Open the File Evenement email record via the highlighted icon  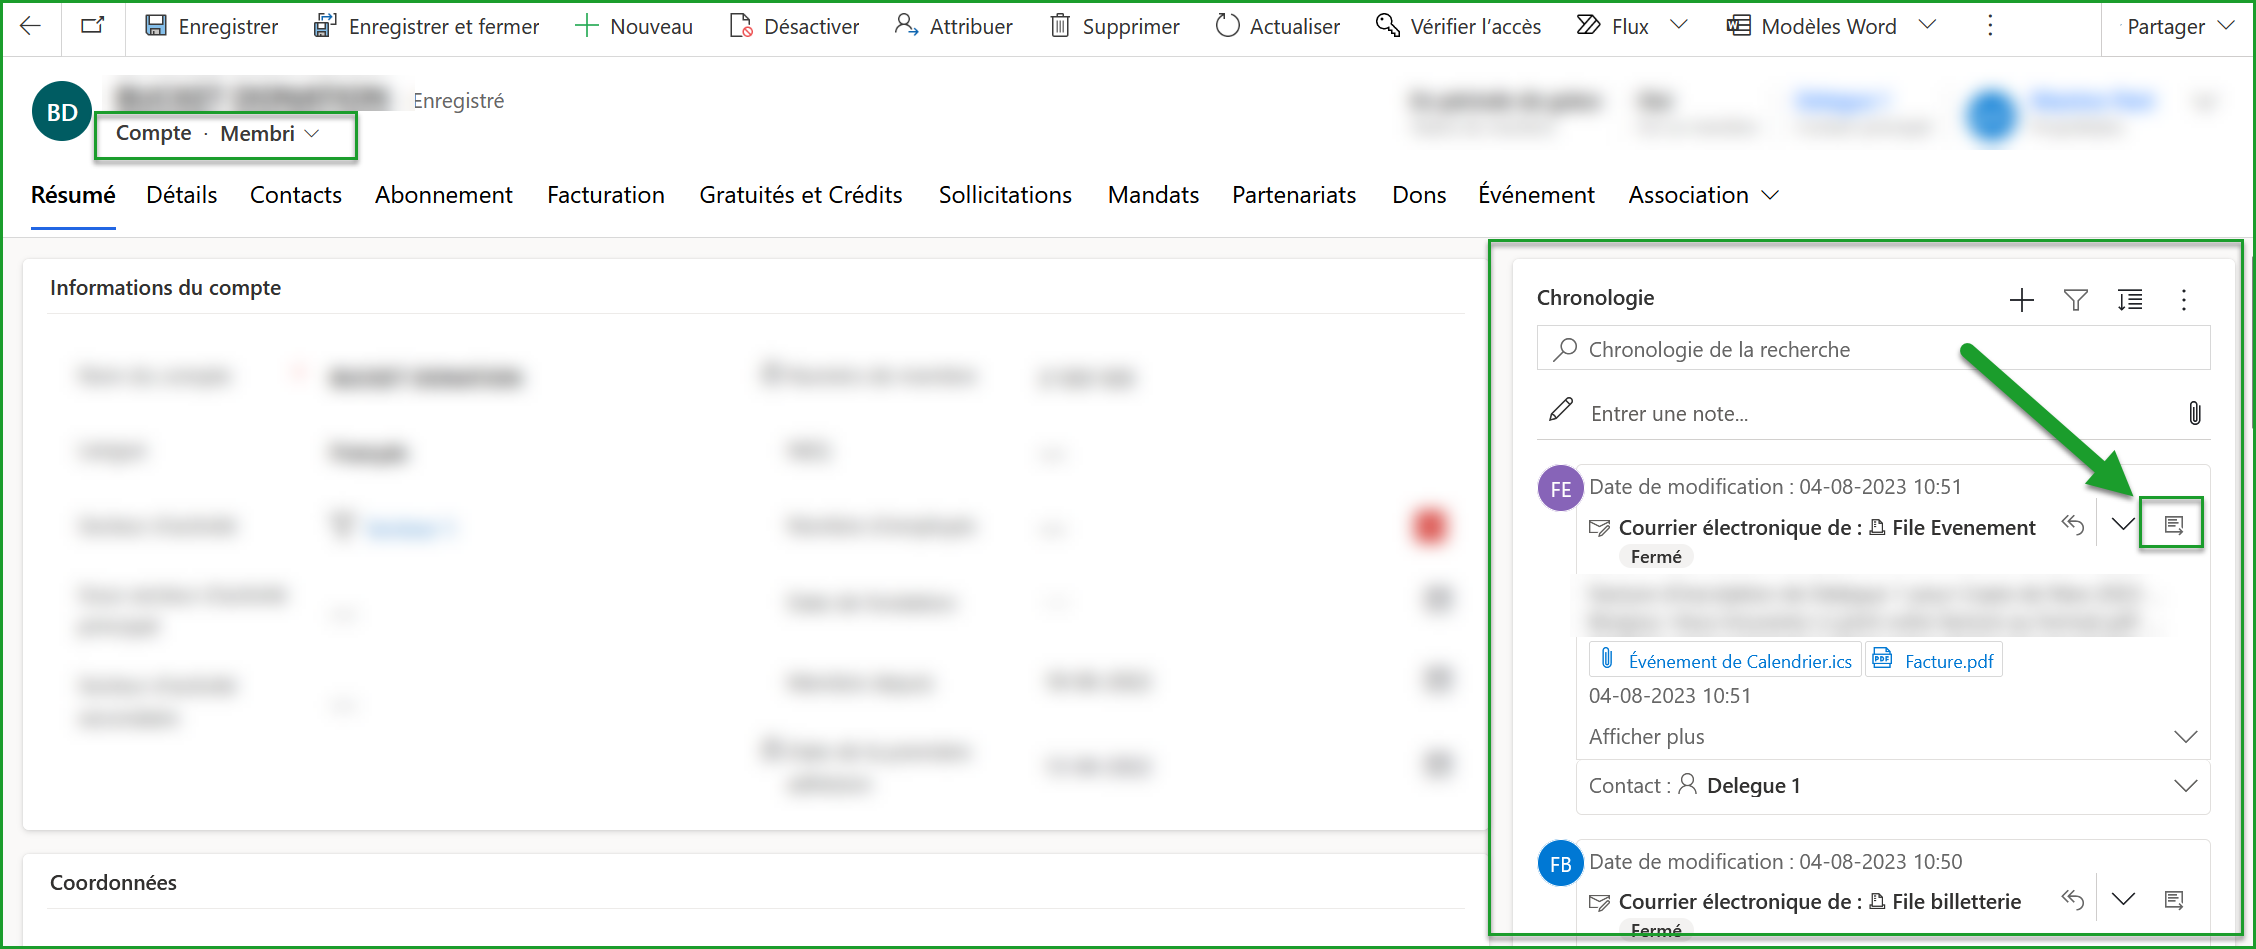pyautogui.click(x=2172, y=522)
